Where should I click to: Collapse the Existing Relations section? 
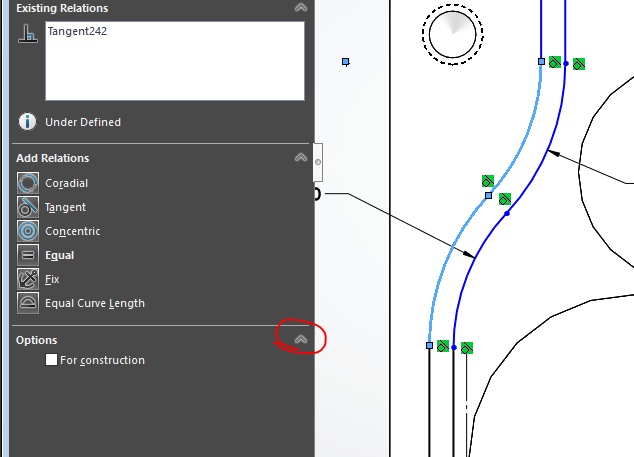(x=300, y=7)
